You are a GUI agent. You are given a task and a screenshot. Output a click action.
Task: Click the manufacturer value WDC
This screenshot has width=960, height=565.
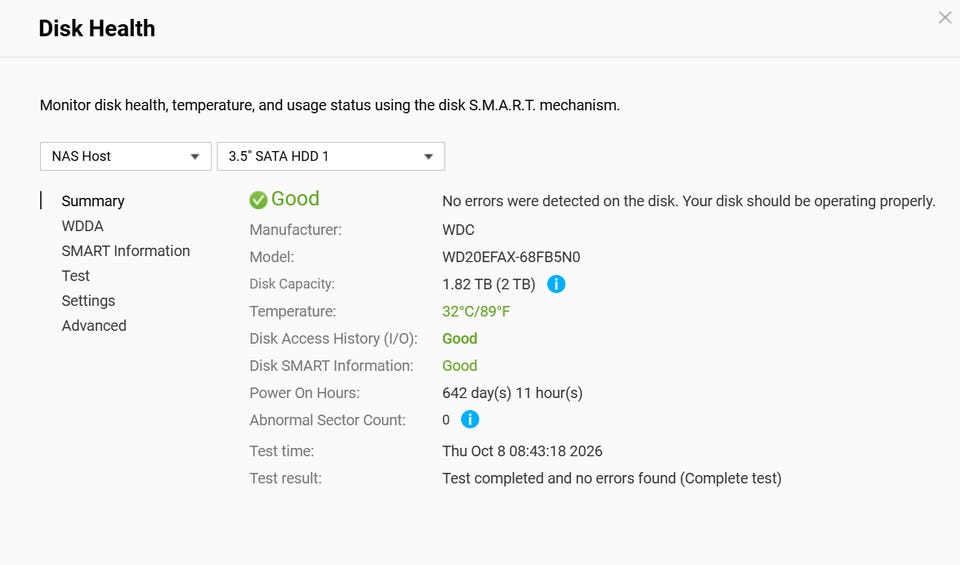(x=458, y=230)
